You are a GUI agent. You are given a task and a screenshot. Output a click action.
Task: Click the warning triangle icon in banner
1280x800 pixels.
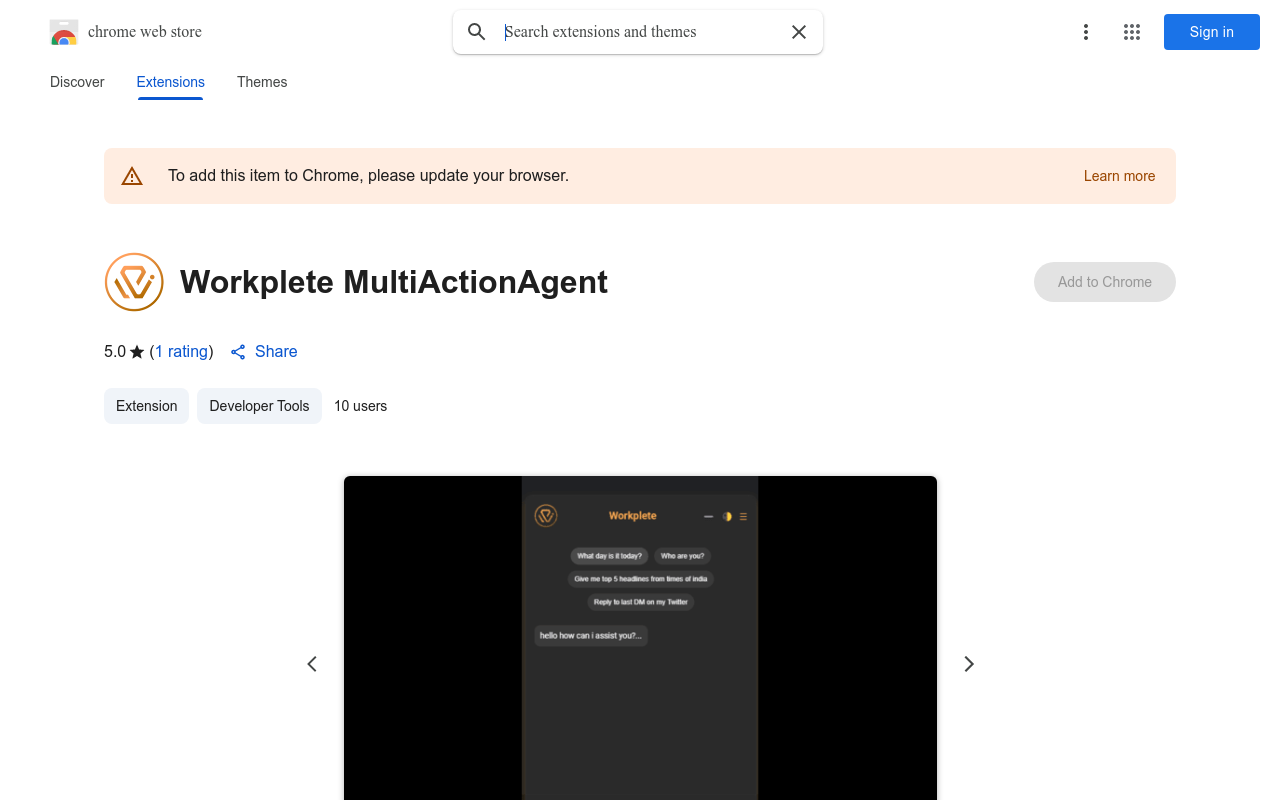click(132, 176)
